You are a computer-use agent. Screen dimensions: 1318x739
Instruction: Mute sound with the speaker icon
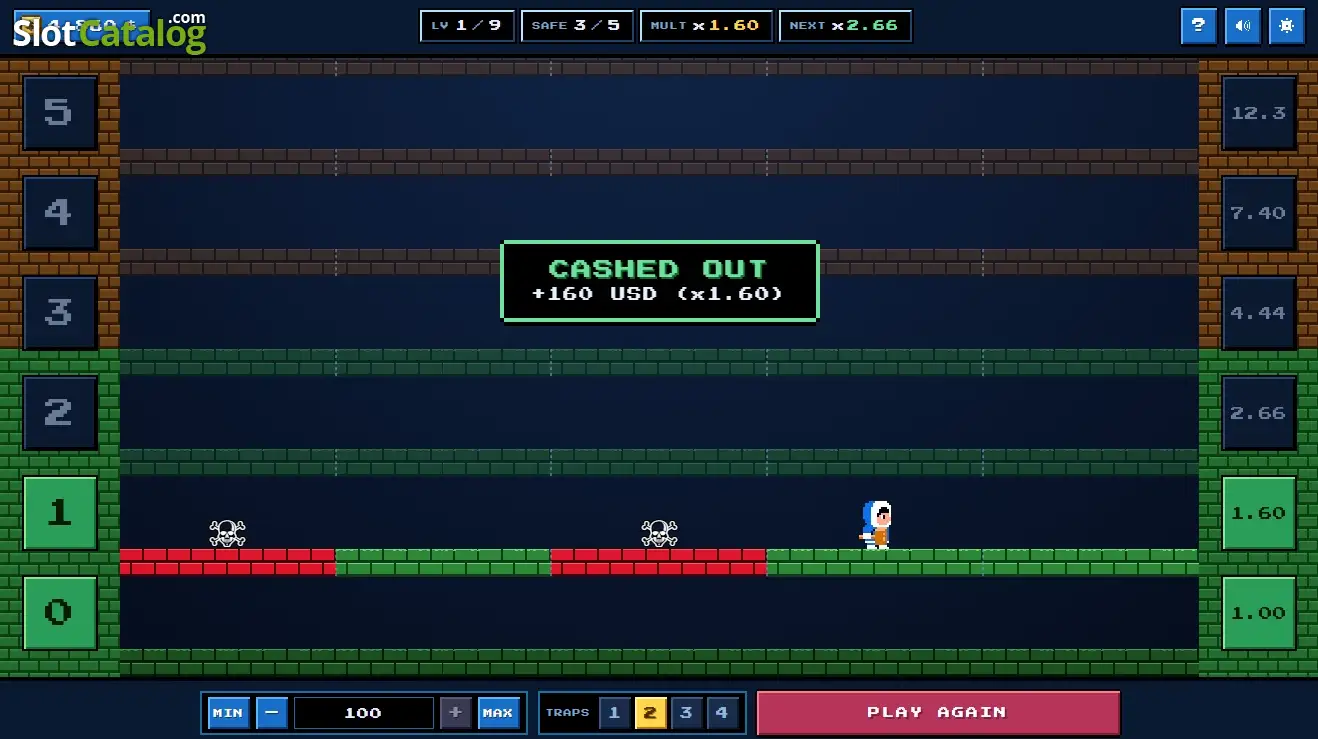(1242, 26)
